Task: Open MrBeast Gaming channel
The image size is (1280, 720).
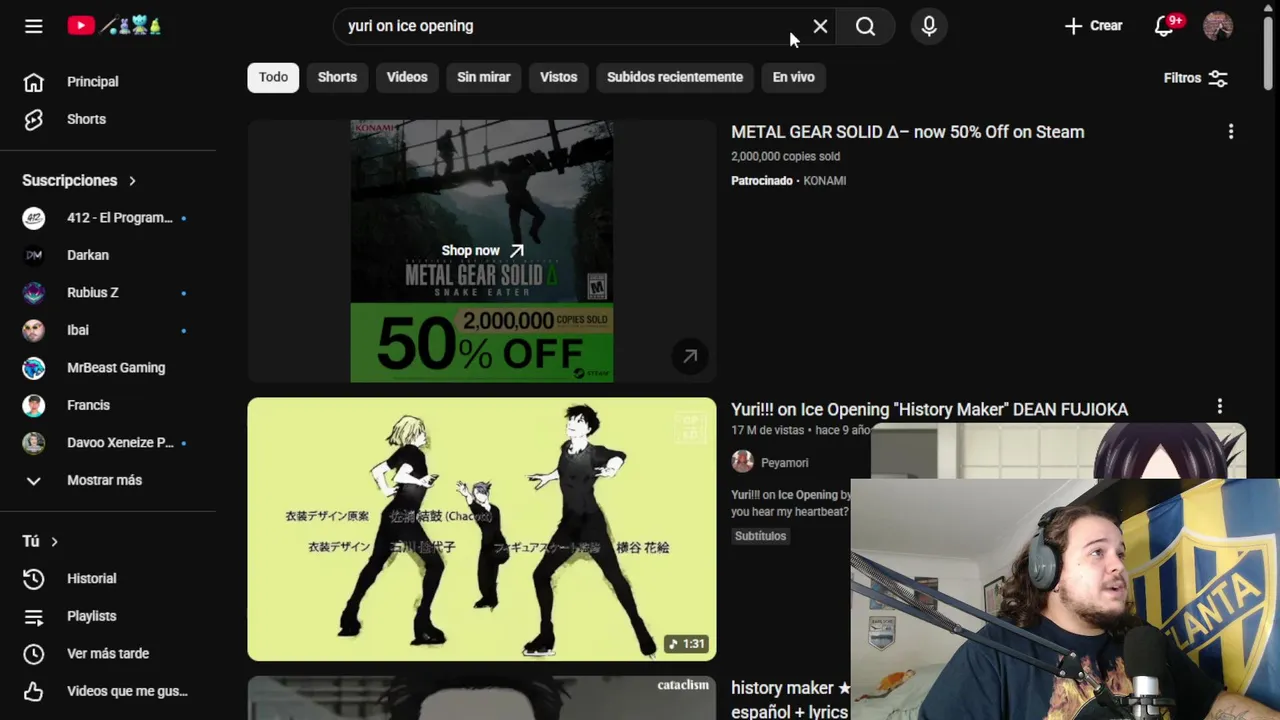Action: (108, 367)
